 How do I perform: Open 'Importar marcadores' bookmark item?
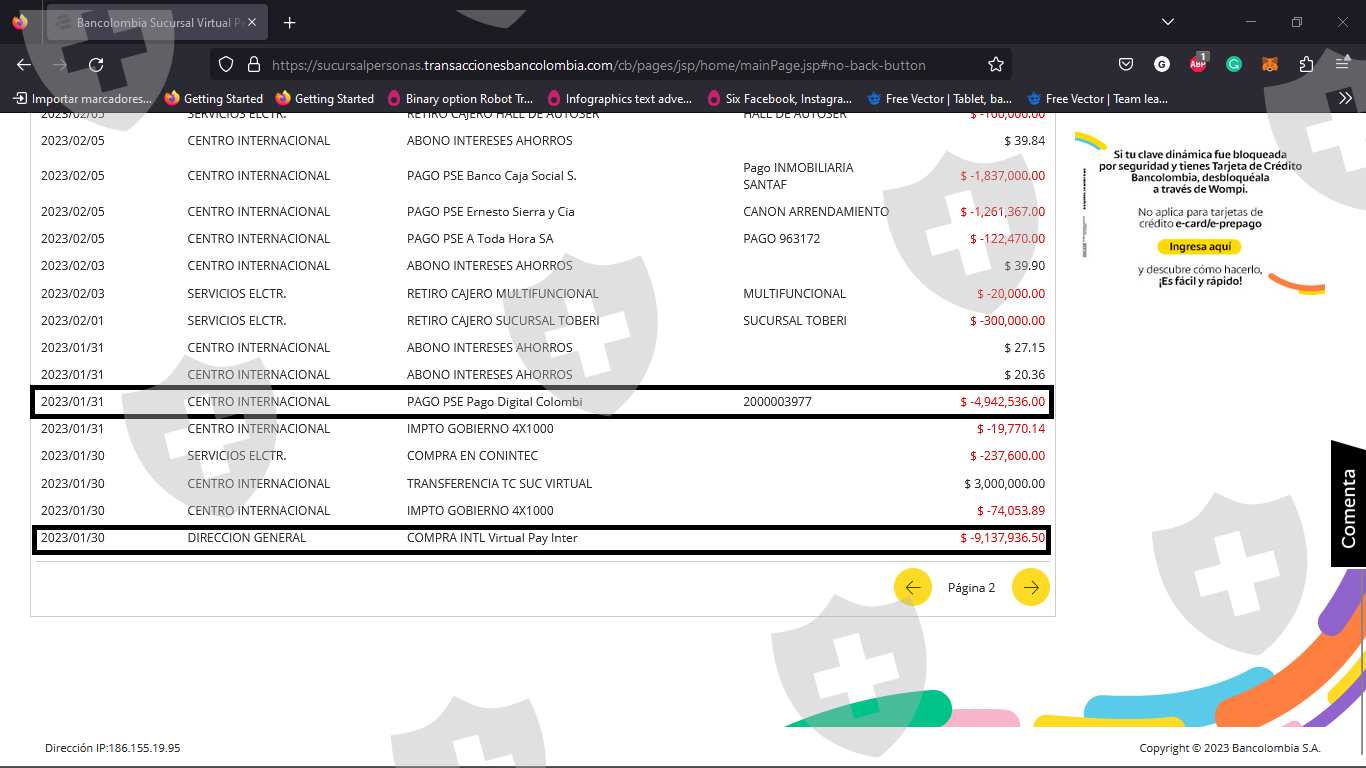(83, 99)
